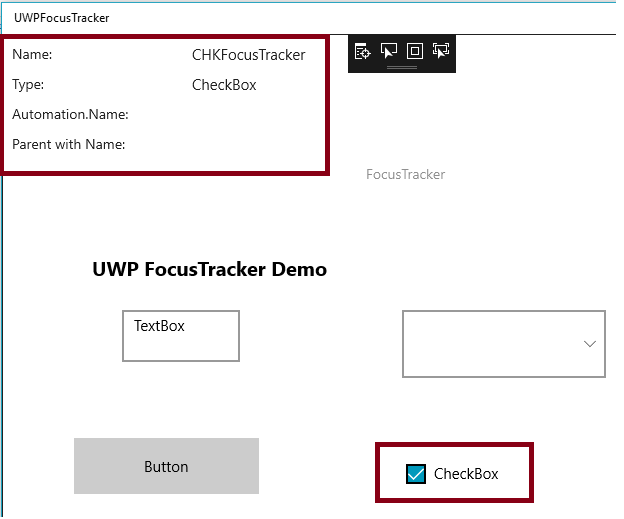Screen dimensions: 624x519
Task: Click the debug toolbar collapse handle
Action: pyautogui.click(x=402, y=68)
